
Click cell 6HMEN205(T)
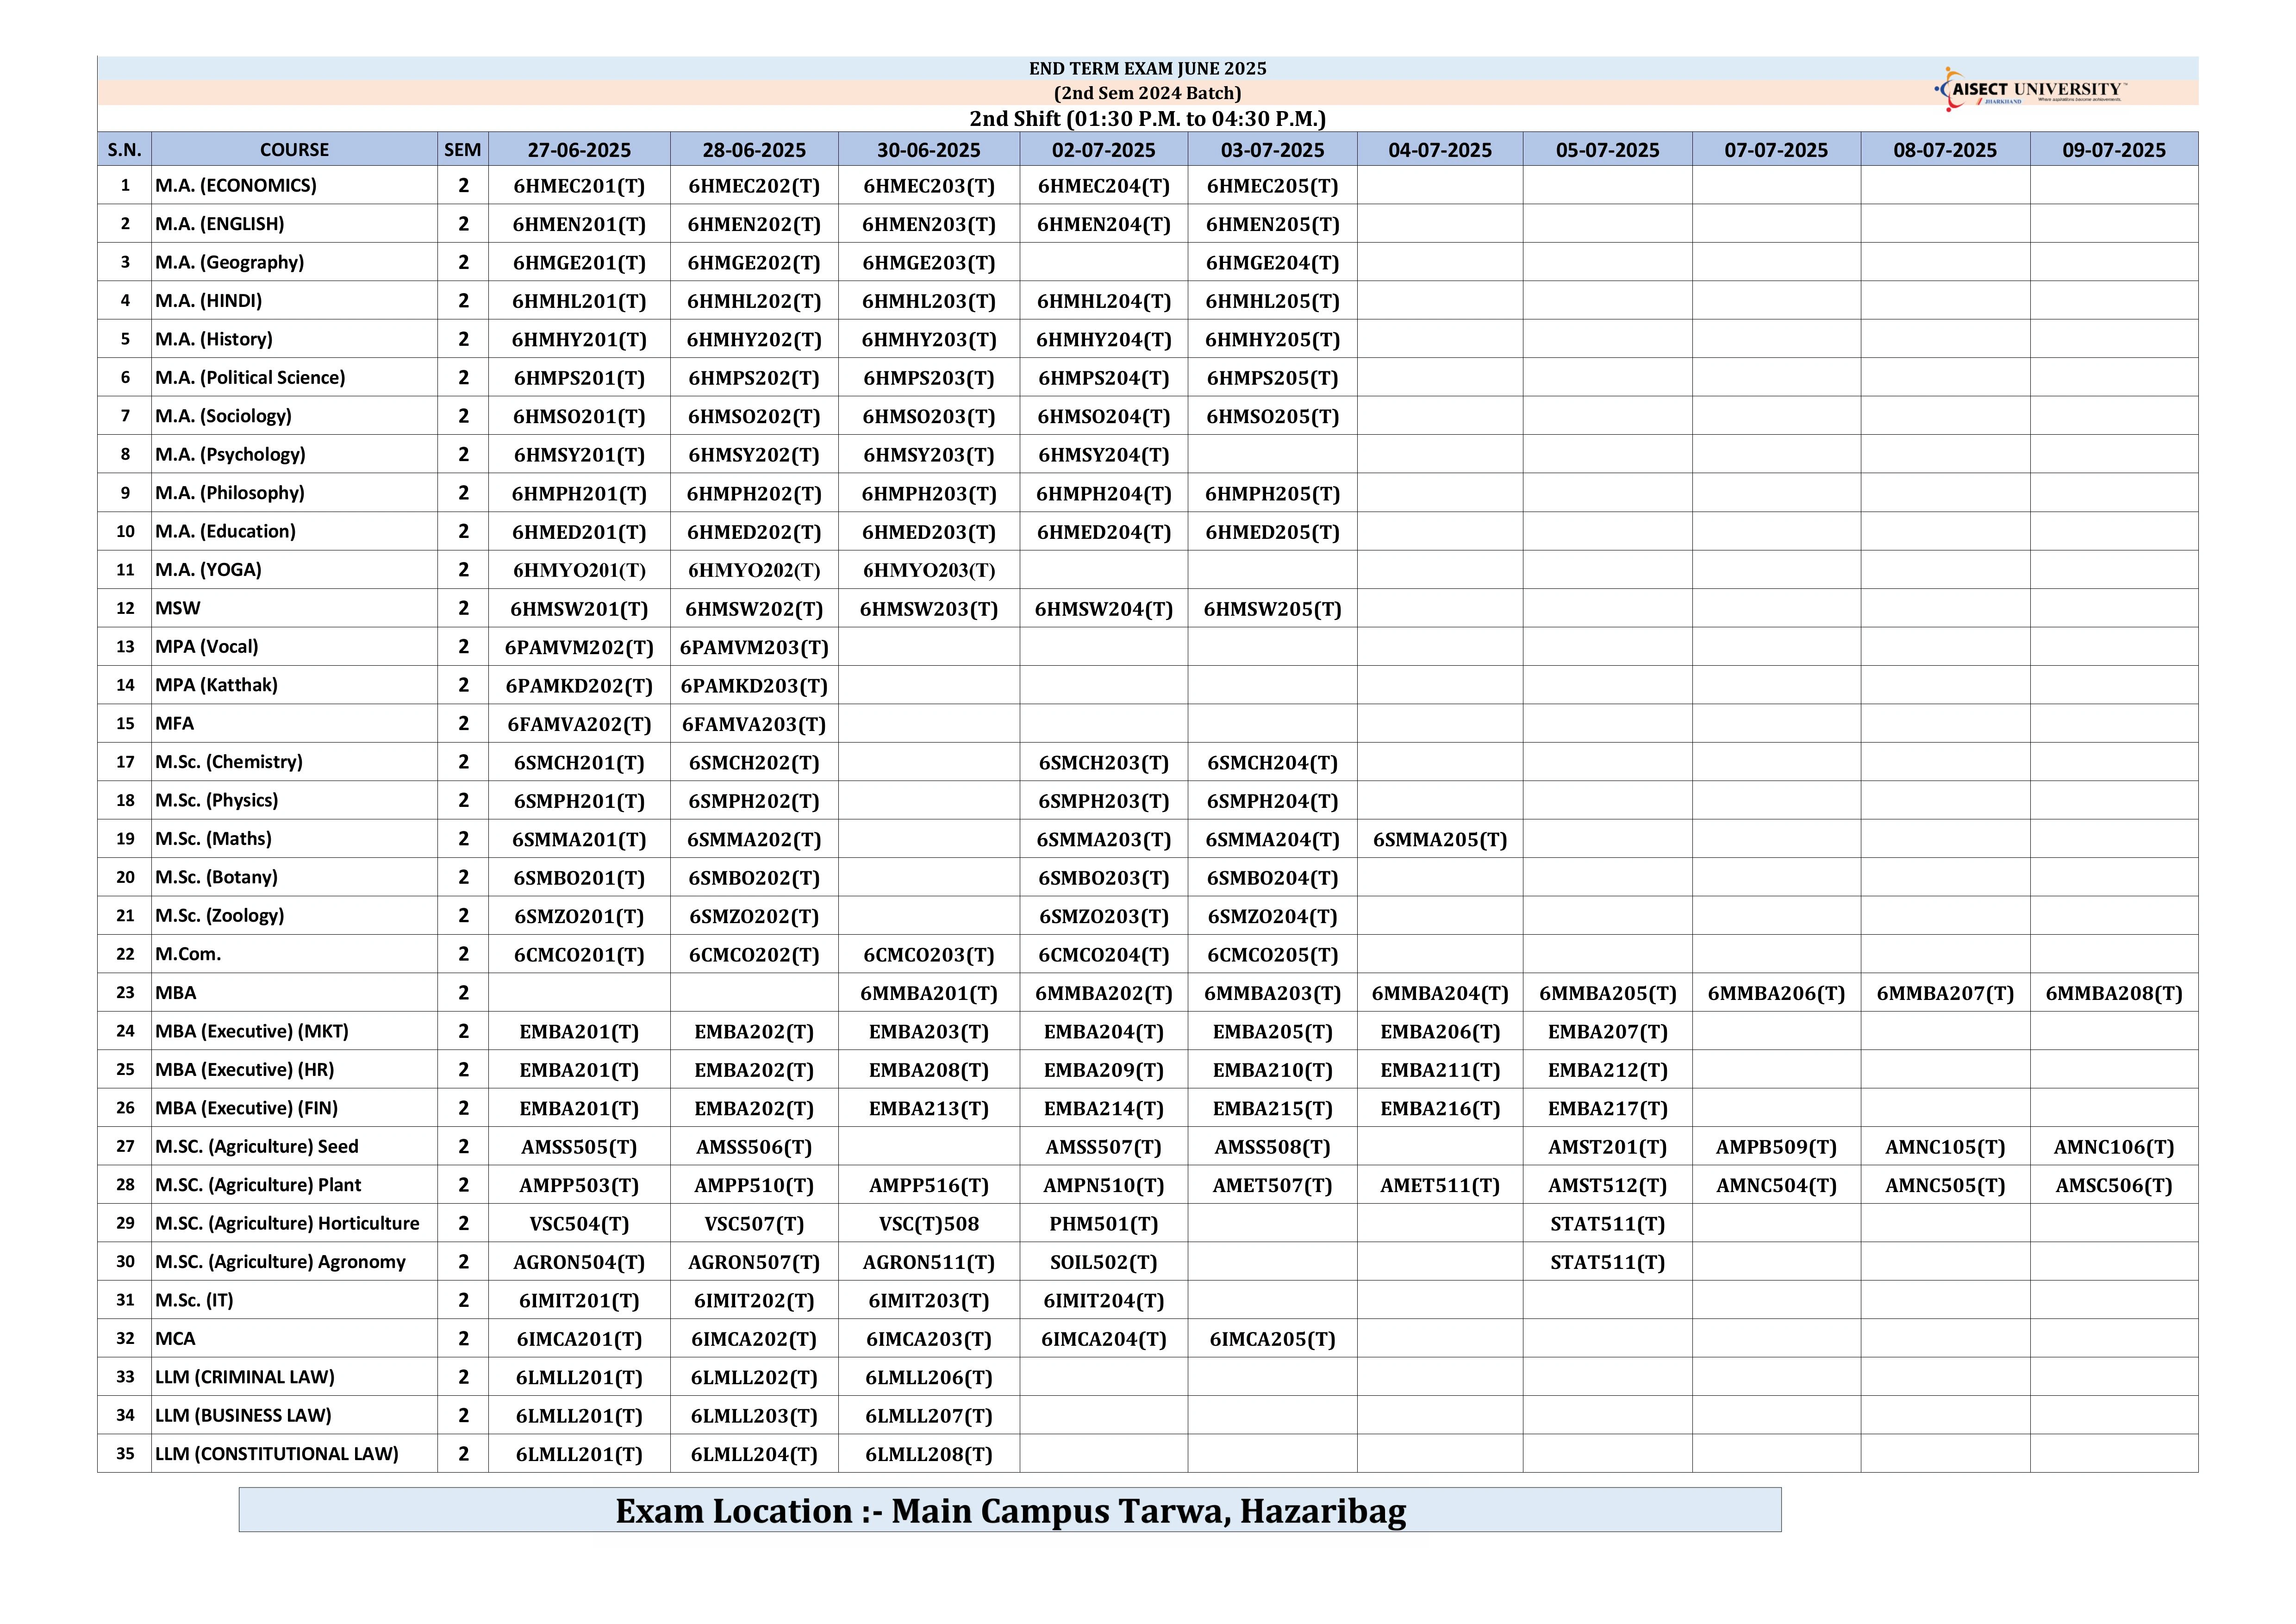click(1272, 224)
